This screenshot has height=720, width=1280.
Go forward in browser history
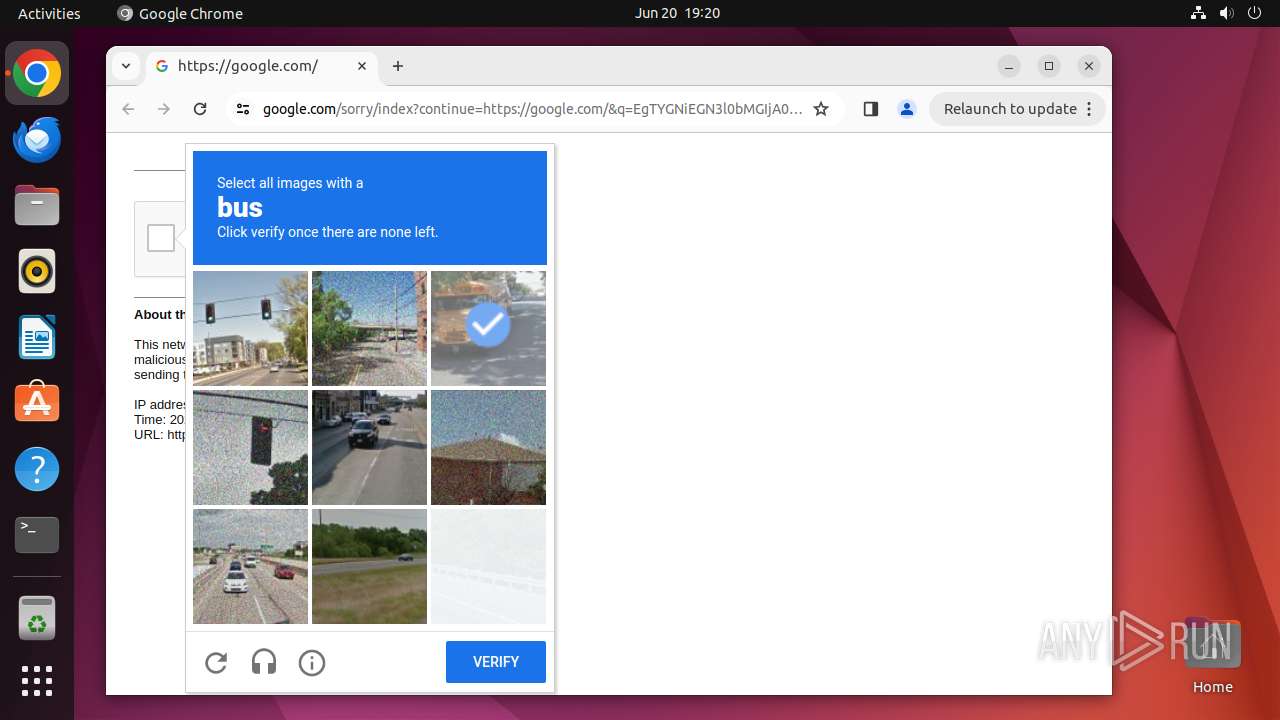tap(164, 109)
